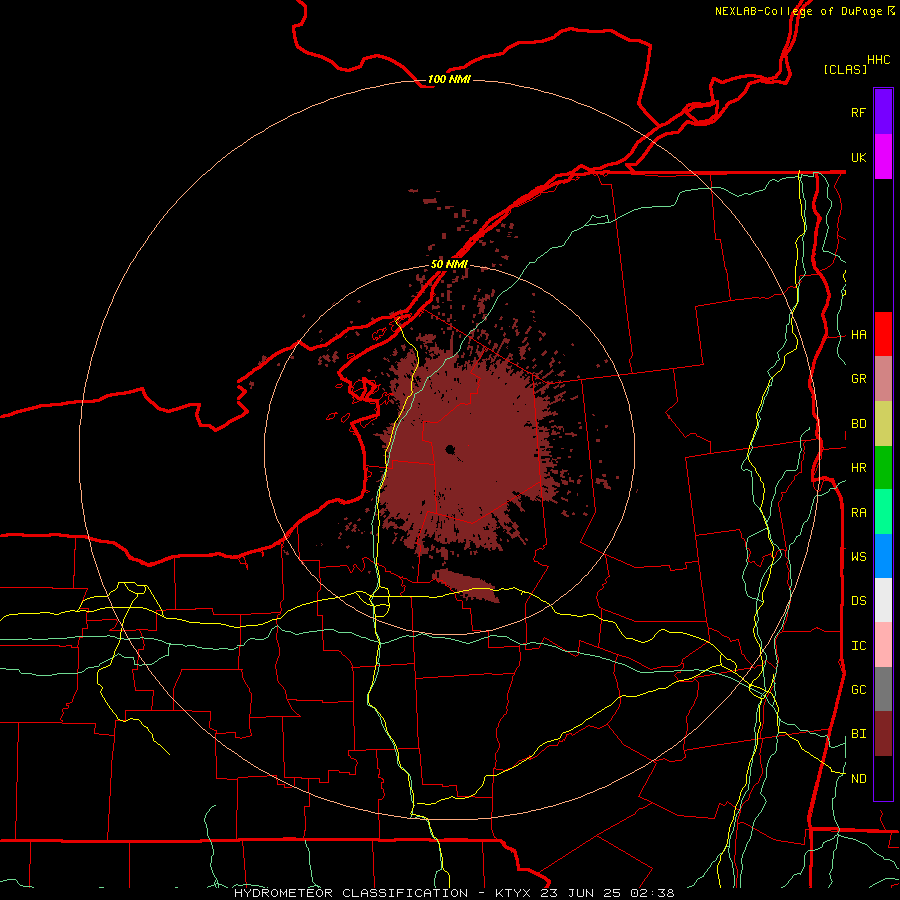Click the '50 NMI' range ring label
The height and width of the screenshot is (900, 900).
click(449, 264)
